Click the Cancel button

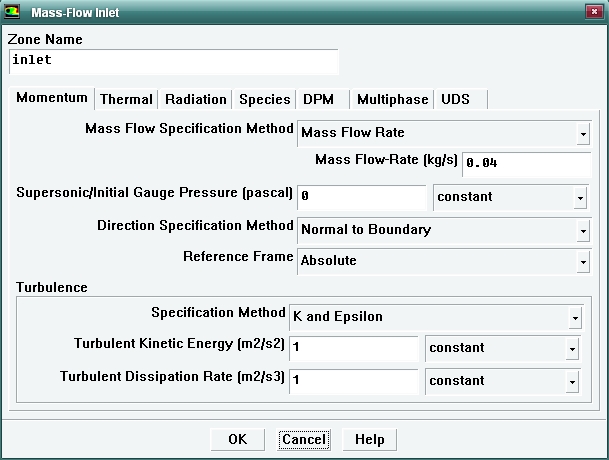303,439
